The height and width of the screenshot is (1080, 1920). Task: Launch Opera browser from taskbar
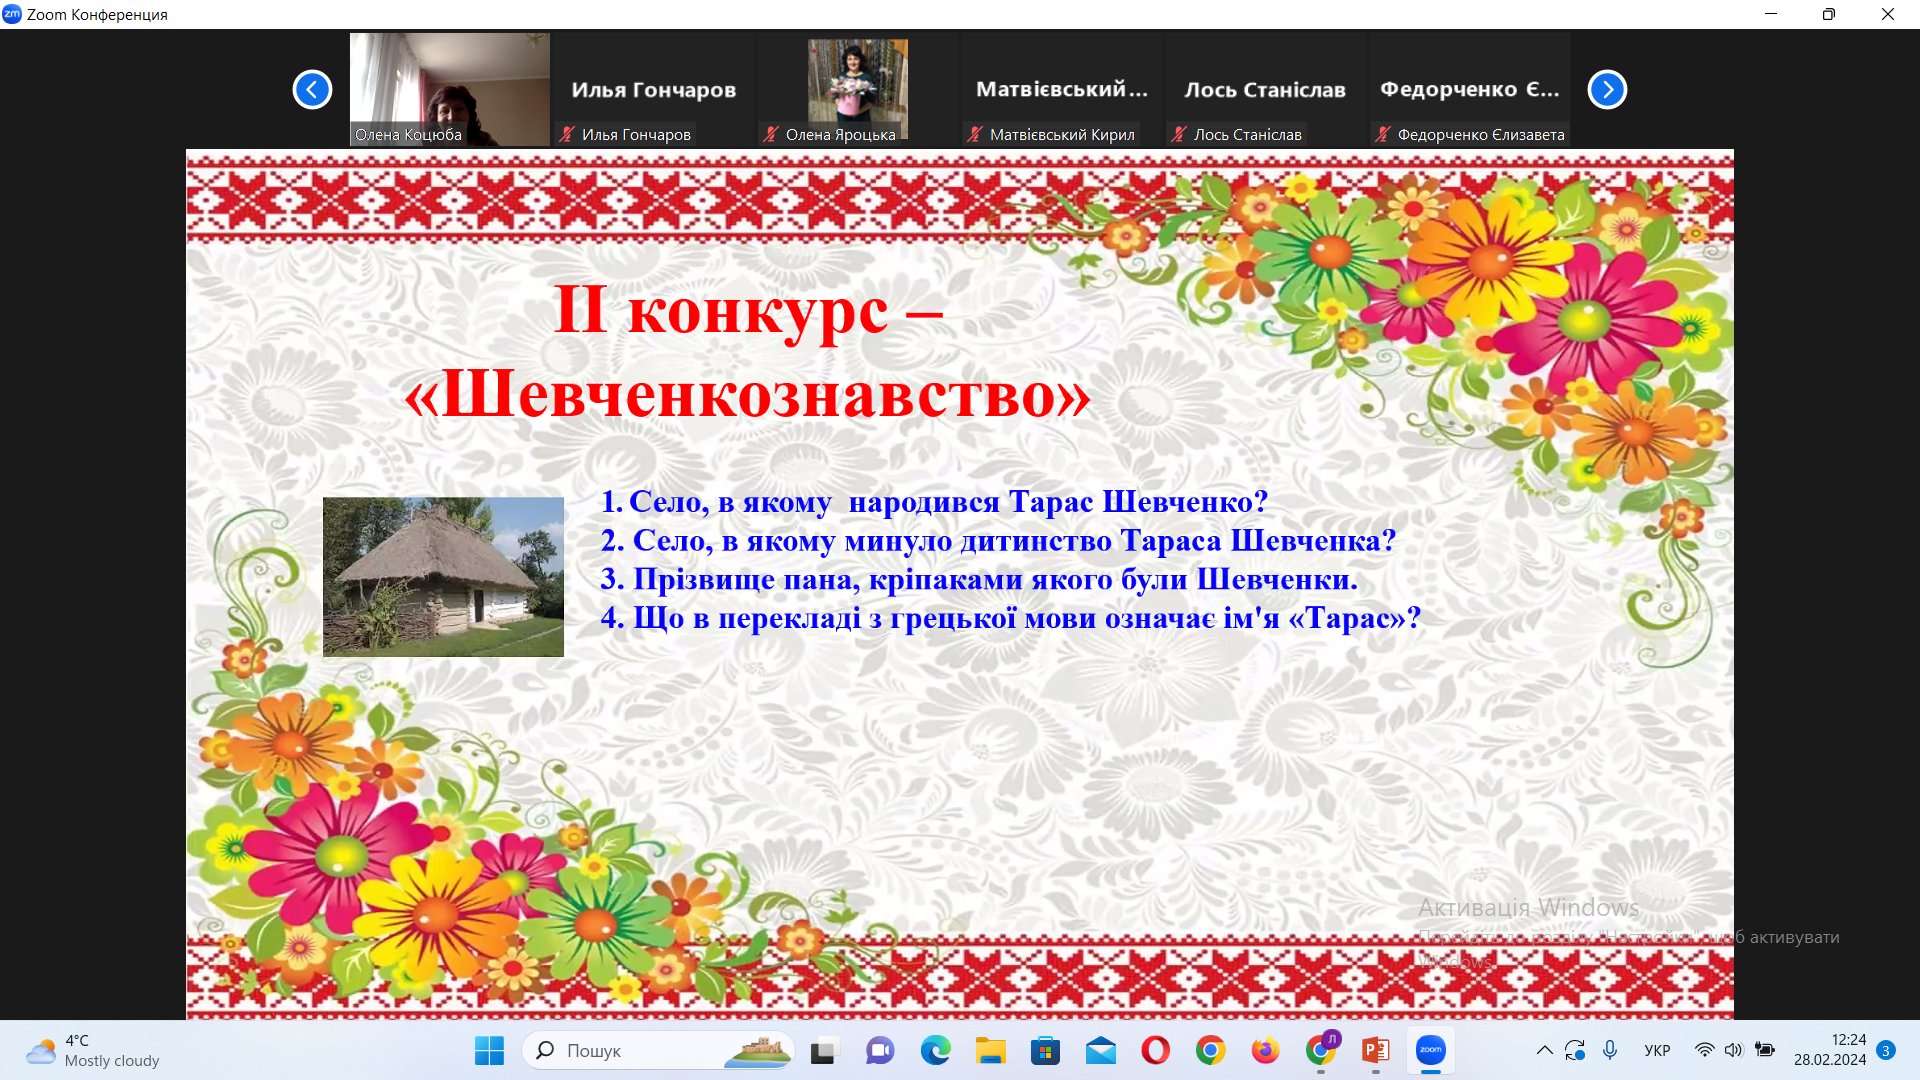click(1155, 1050)
